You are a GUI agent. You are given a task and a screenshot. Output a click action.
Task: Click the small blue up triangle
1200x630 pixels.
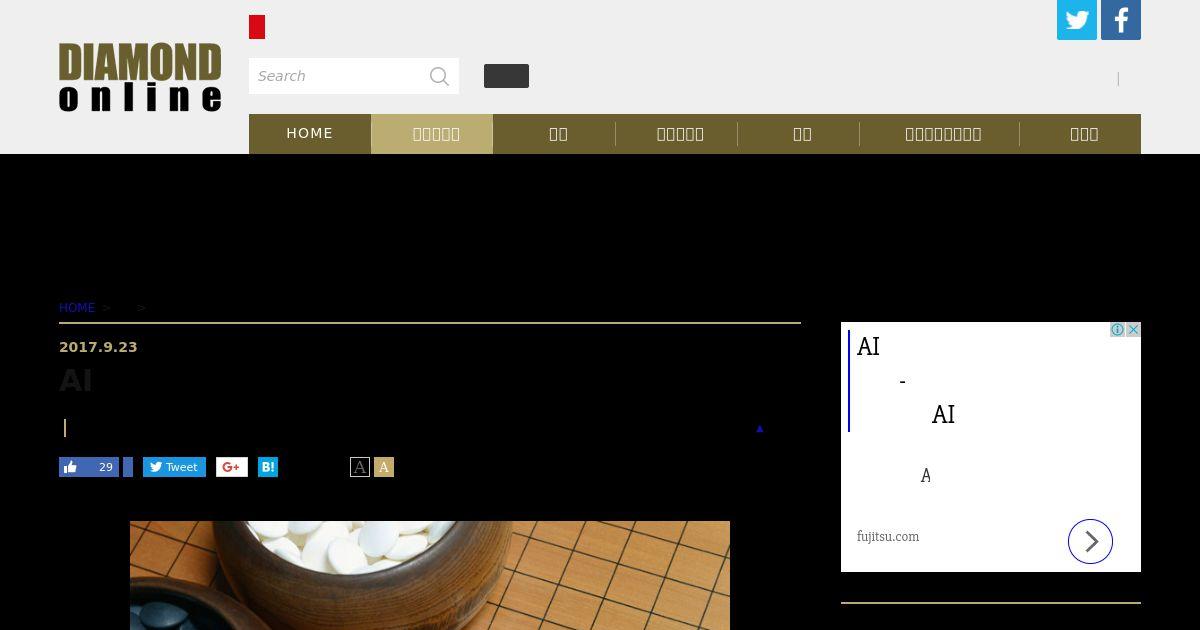coord(760,429)
